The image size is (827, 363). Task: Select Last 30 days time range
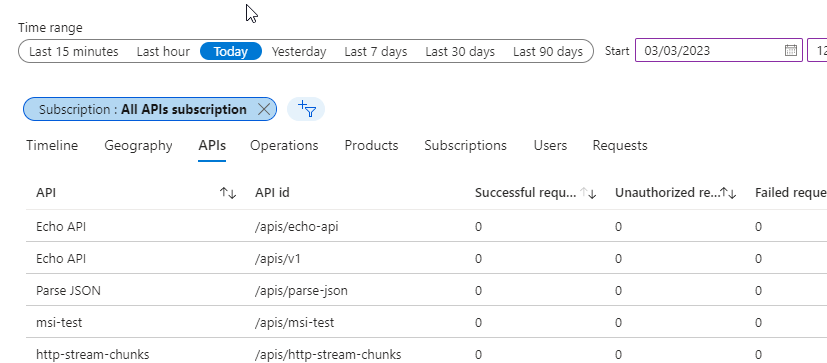tap(460, 52)
